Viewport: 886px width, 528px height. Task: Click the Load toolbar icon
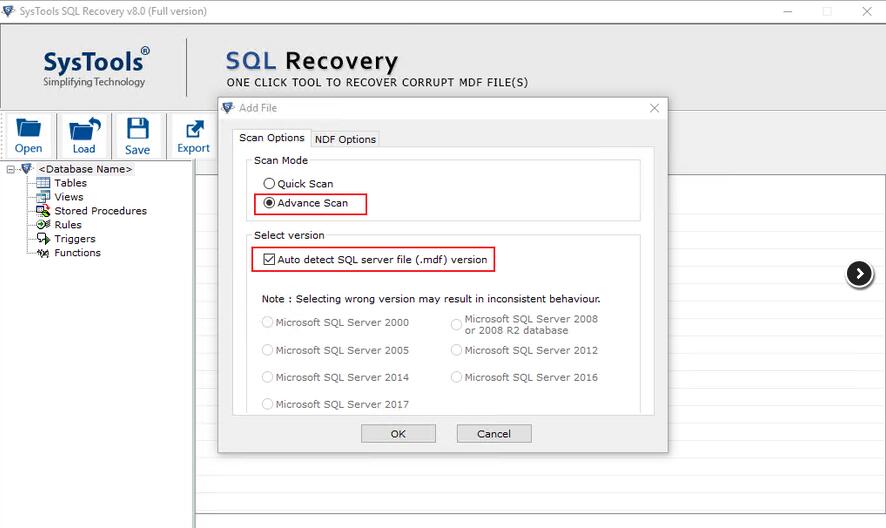pos(84,128)
